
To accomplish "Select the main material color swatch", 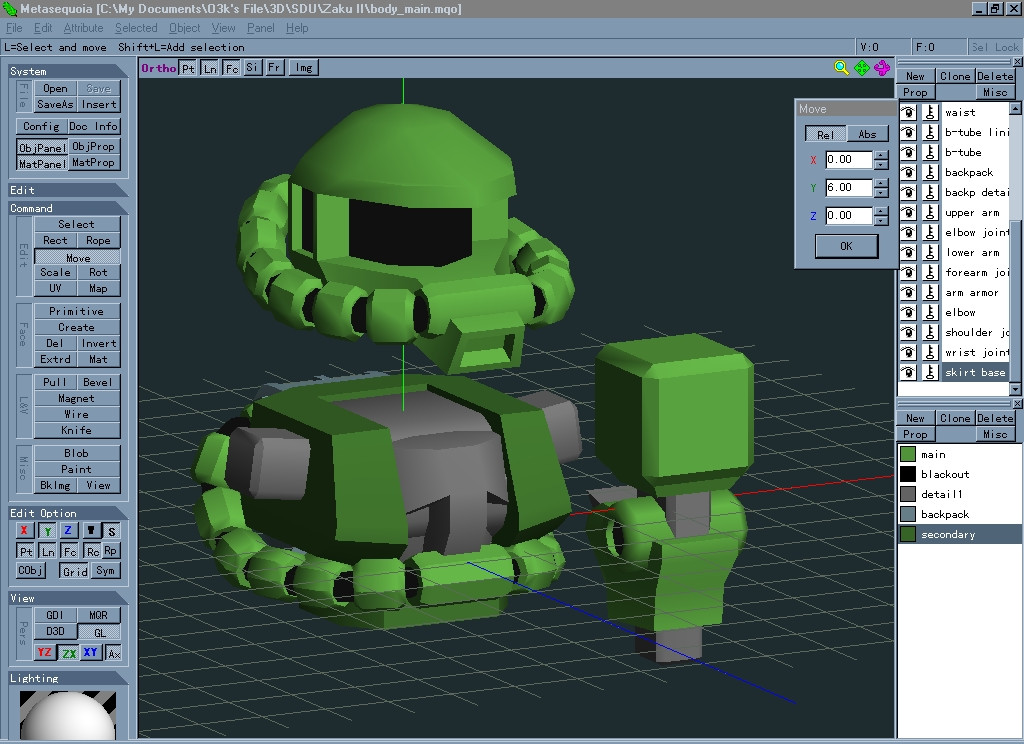I will pyautogui.click(x=908, y=454).
